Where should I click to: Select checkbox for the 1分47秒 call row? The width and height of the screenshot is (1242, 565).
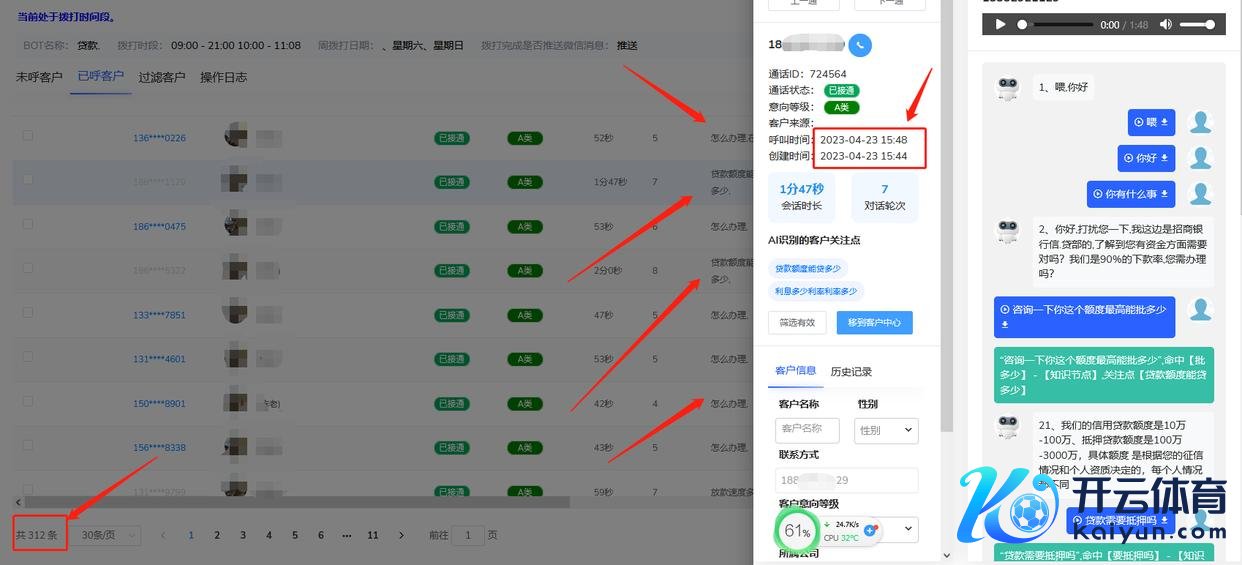coord(28,180)
